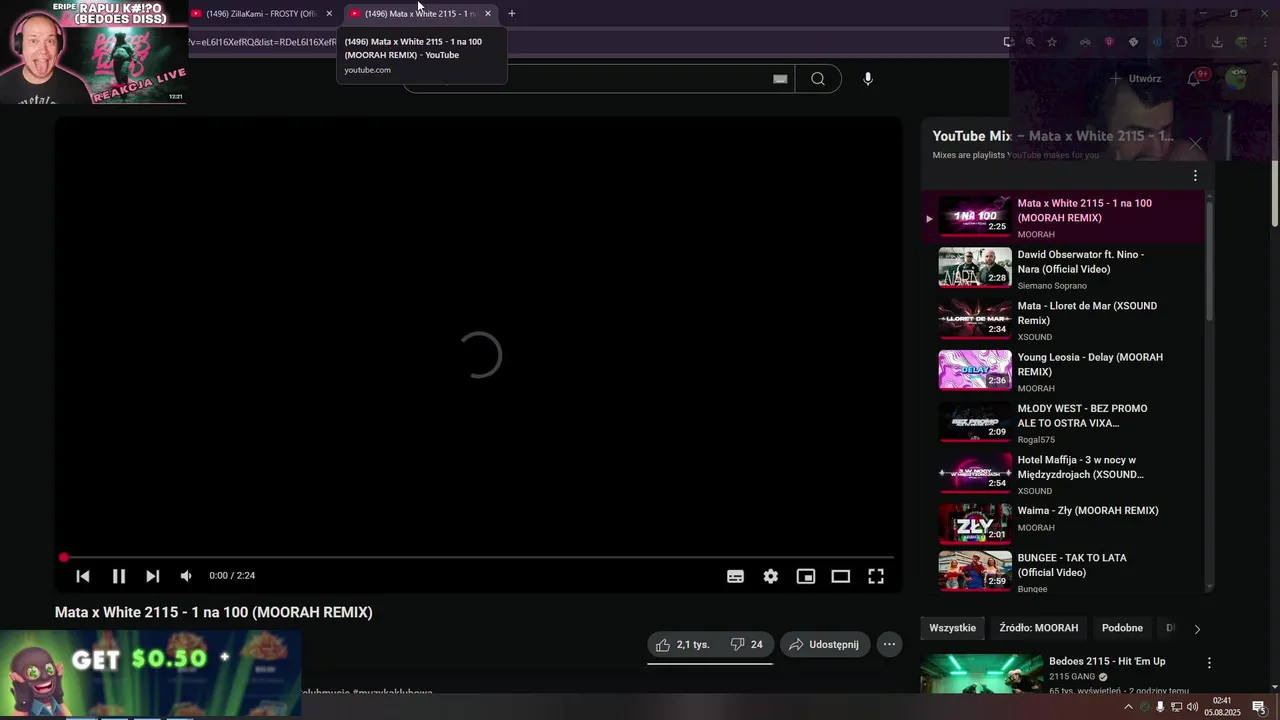
Task: Open browser three-dot main menu
Action: coord(1265,42)
